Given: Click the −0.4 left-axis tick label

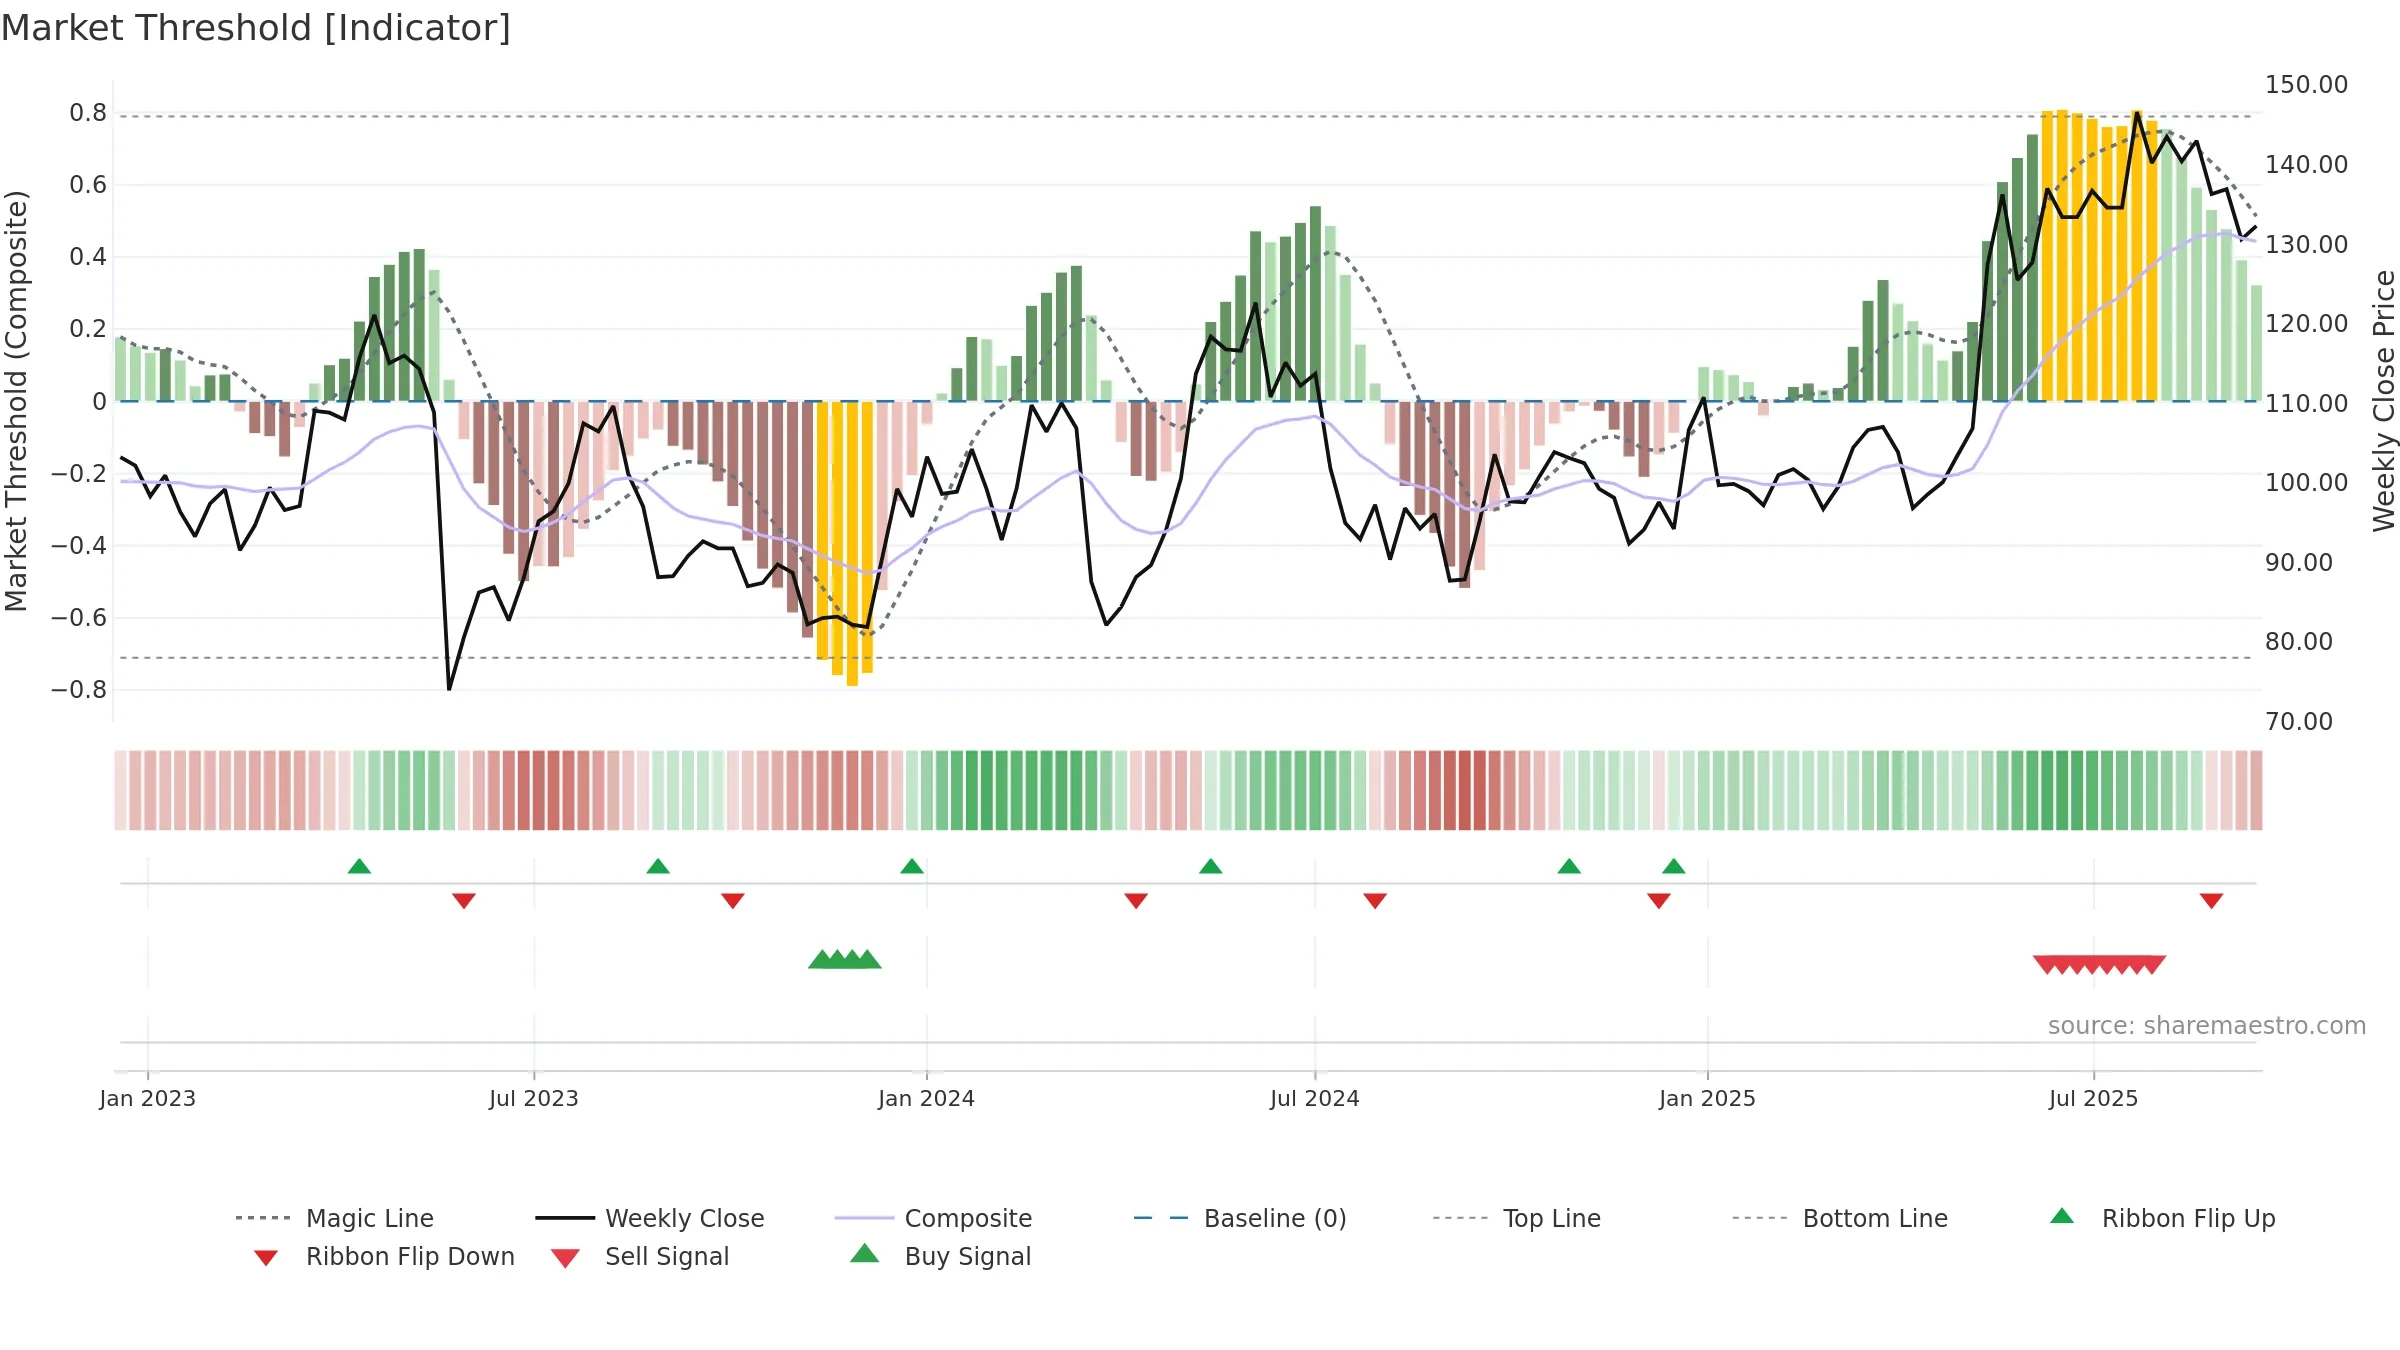Looking at the screenshot, I should pyautogui.click(x=79, y=545).
